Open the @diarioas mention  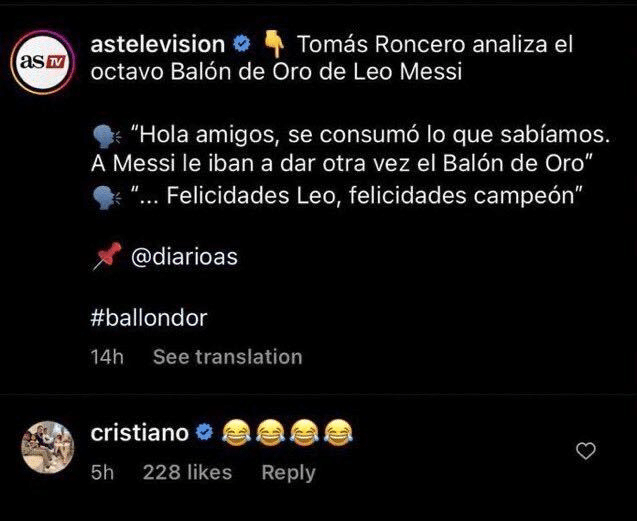[x=185, y=258]
